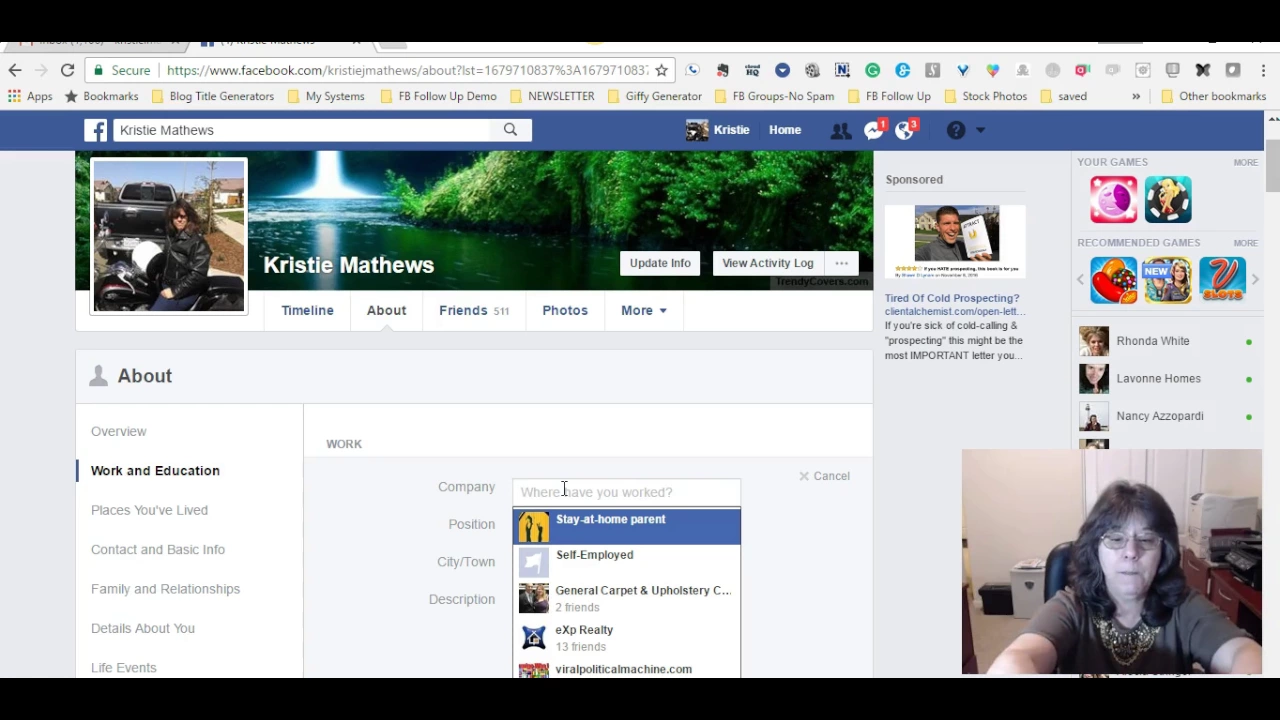The image size is (1280, 720).
Task: Open the cover photo three-dots menu
Action: tap(841, 263)
